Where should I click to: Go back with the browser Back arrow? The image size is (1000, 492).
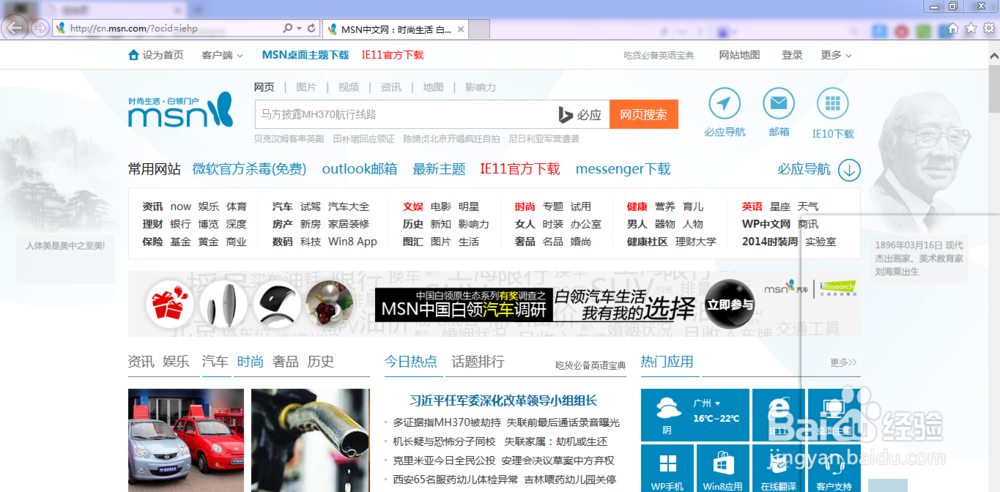coord(15,27)
